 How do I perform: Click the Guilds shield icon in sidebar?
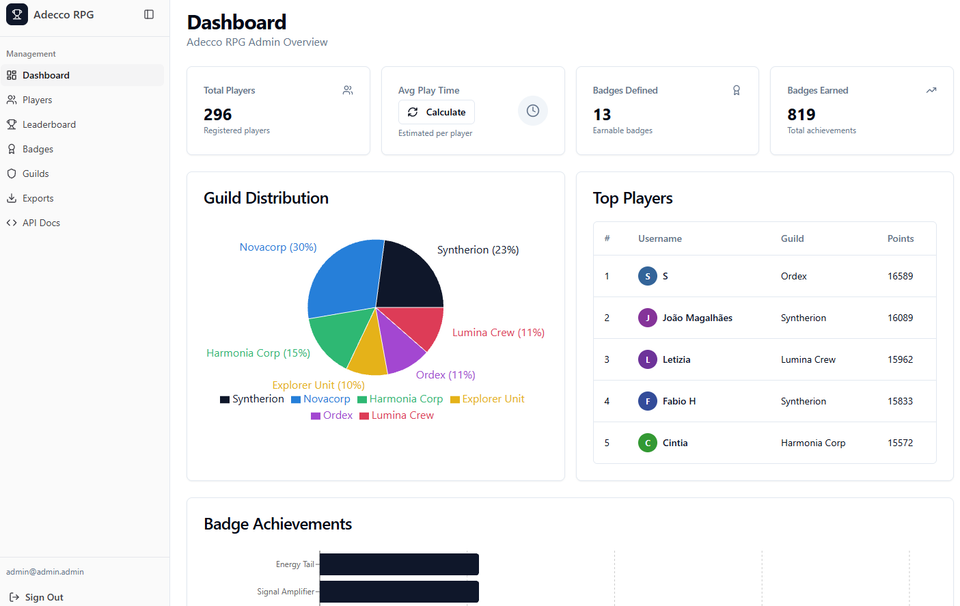tap(12, 173)
